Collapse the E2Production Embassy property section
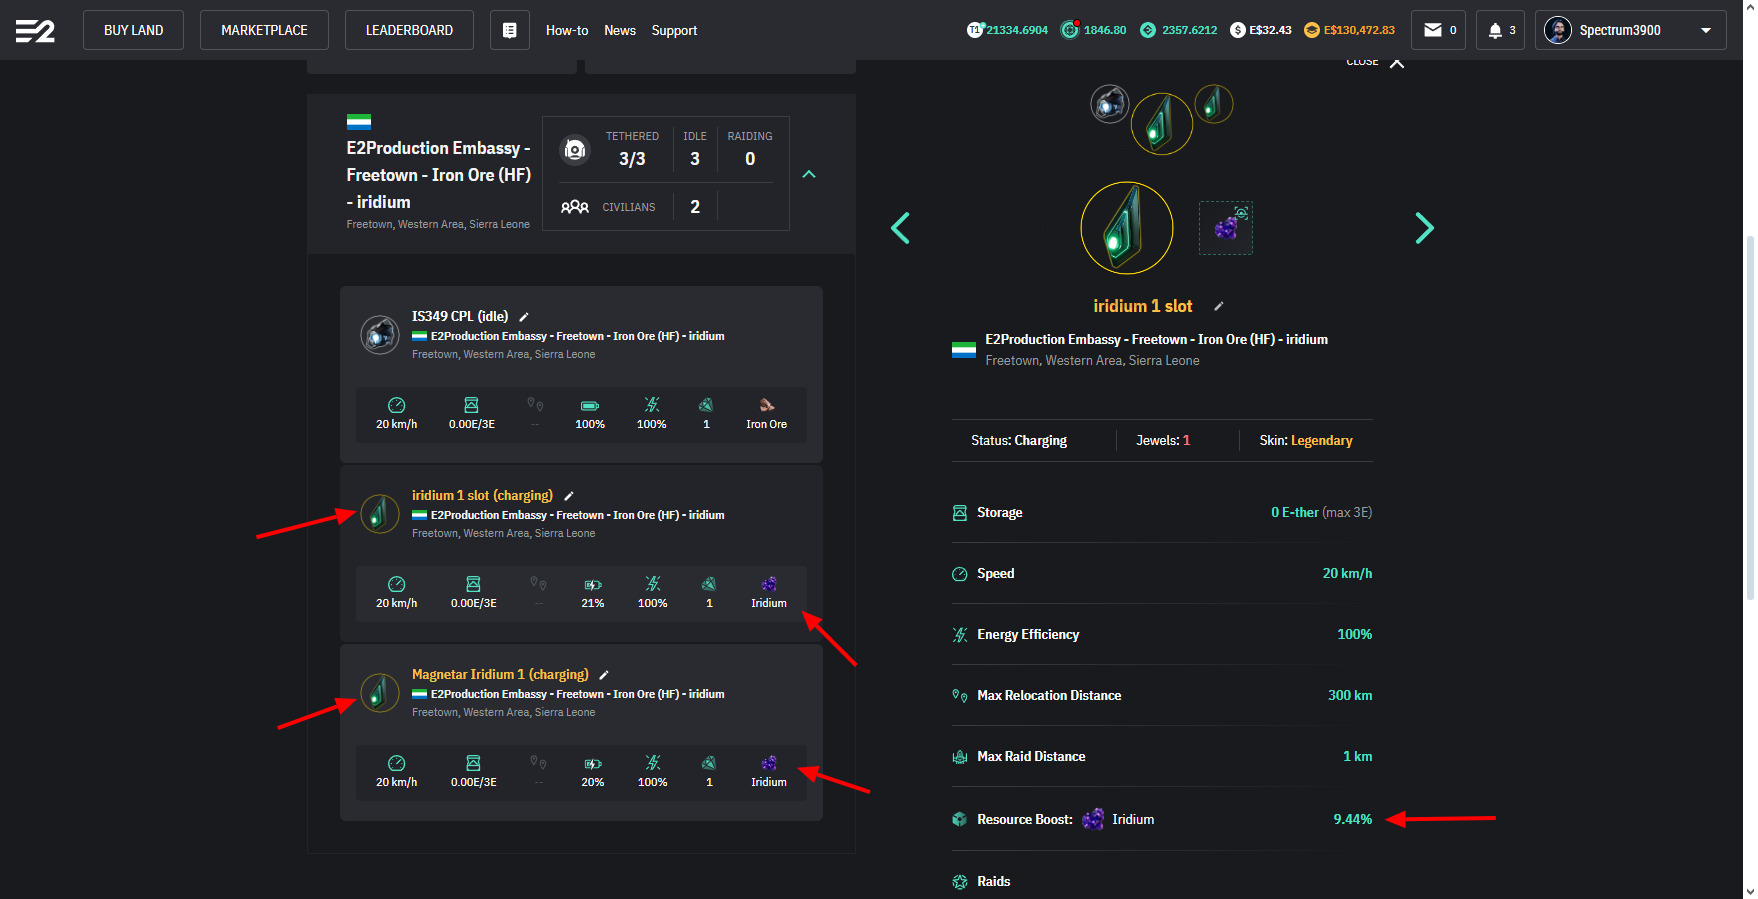 coord(809,174)
